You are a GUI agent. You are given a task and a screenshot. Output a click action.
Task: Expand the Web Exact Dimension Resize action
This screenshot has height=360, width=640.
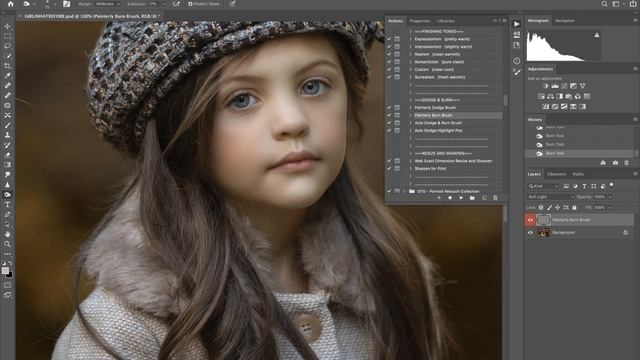tap(411, 161)
